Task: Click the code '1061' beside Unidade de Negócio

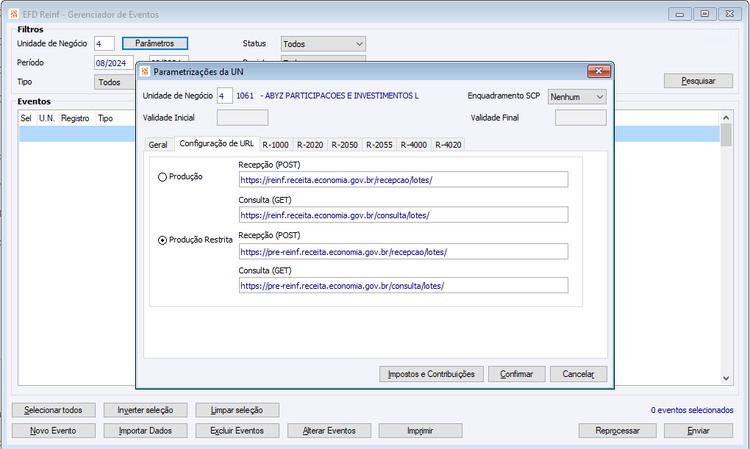Action: tap(245, 96)
